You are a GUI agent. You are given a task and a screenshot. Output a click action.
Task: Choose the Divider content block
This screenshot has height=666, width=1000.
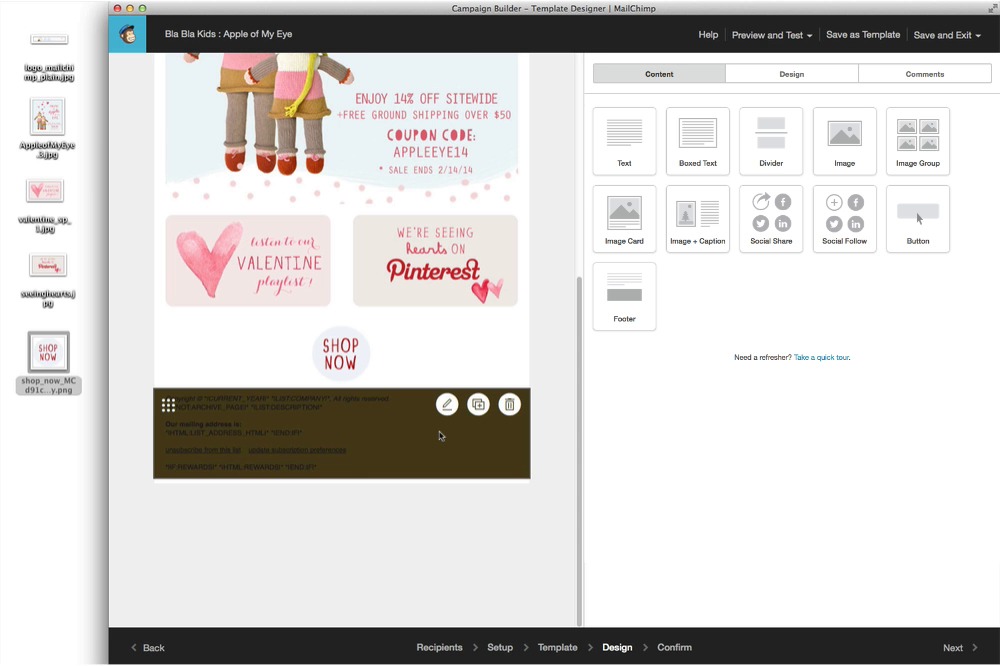(x=771, y=141)
